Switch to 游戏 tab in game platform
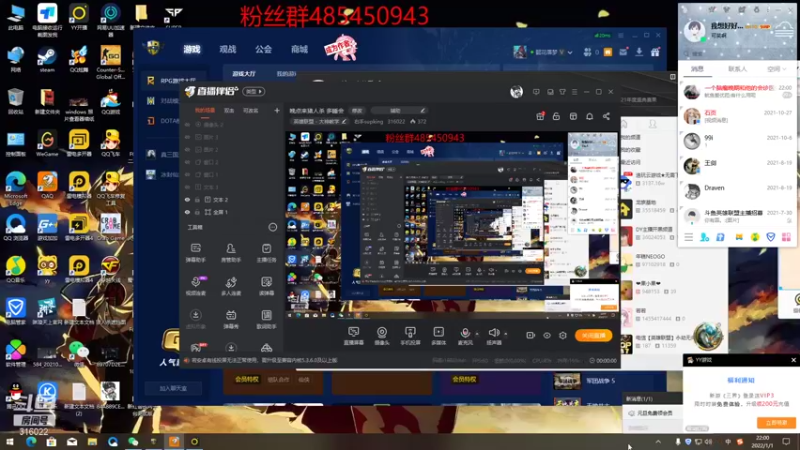Screen dimensions: 800x450 coord(192,49)
